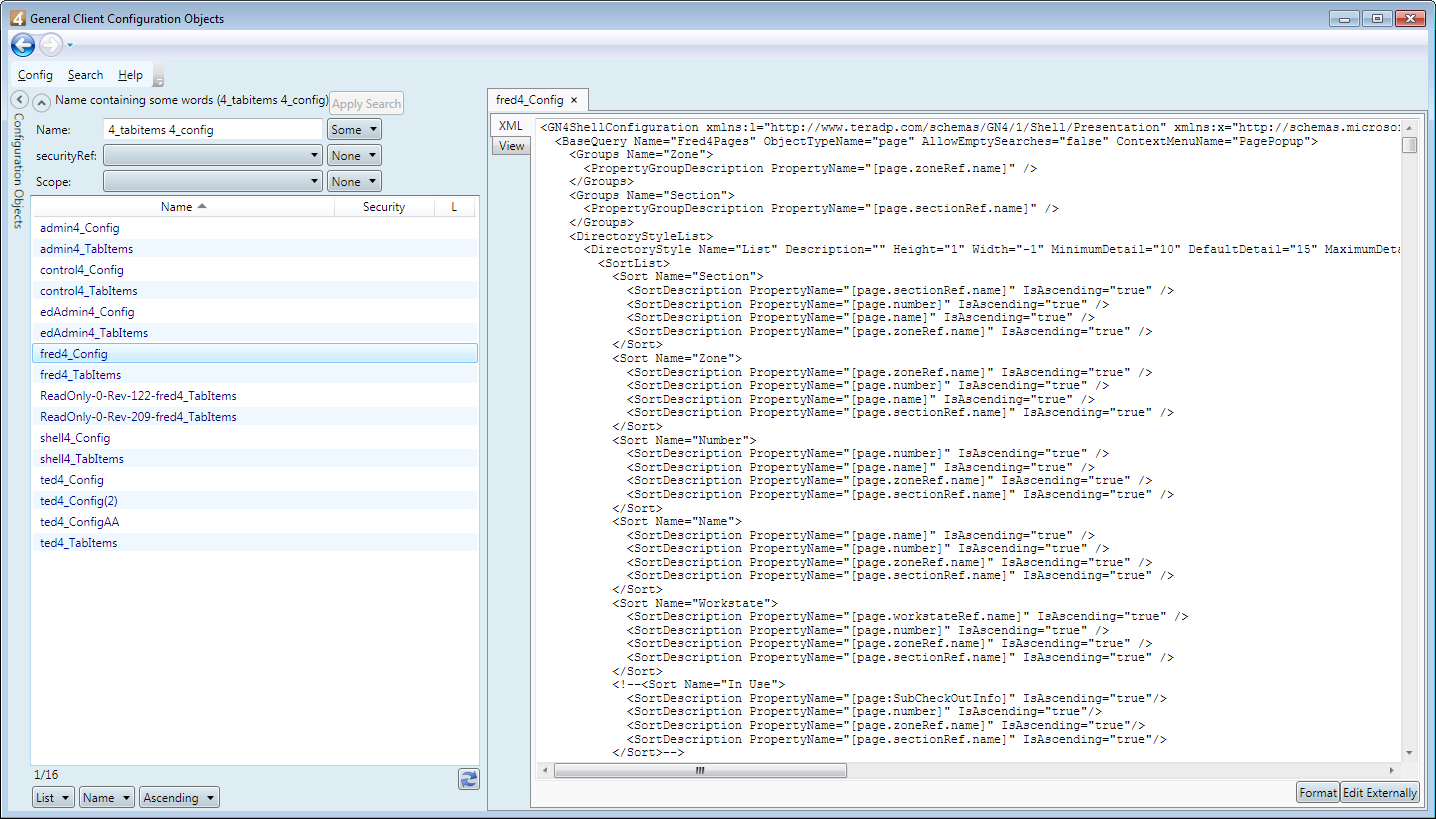Open the navigation history dropdown arrow

pos(70,45)
